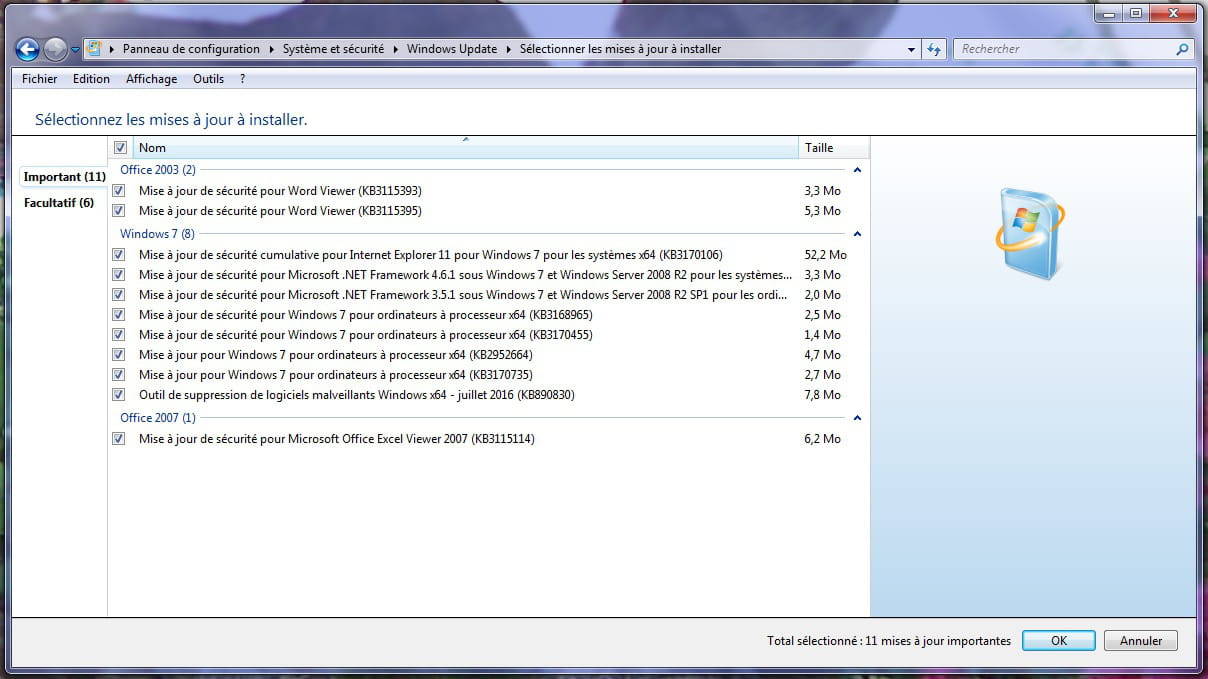Click the 6,2 Mo size value
This screenshot has height=679, width=1208.
pyautogui.click(x=822, y=439)
